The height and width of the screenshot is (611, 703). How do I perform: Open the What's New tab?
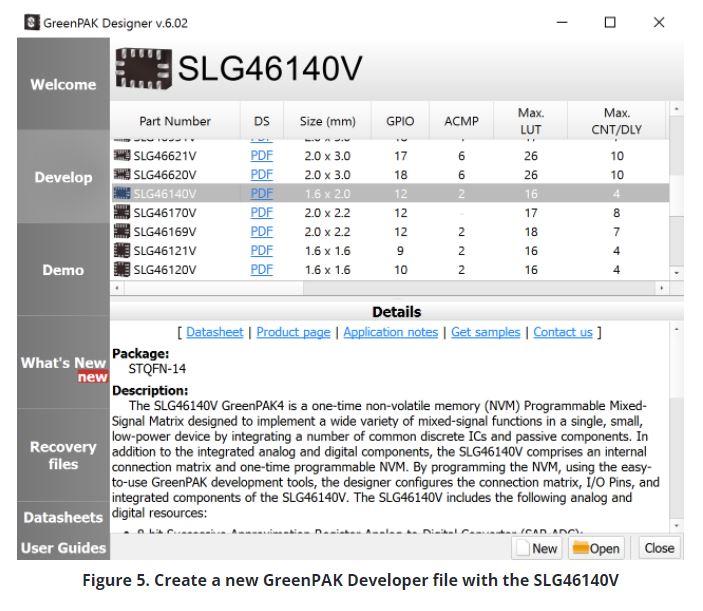pos(63,363)
